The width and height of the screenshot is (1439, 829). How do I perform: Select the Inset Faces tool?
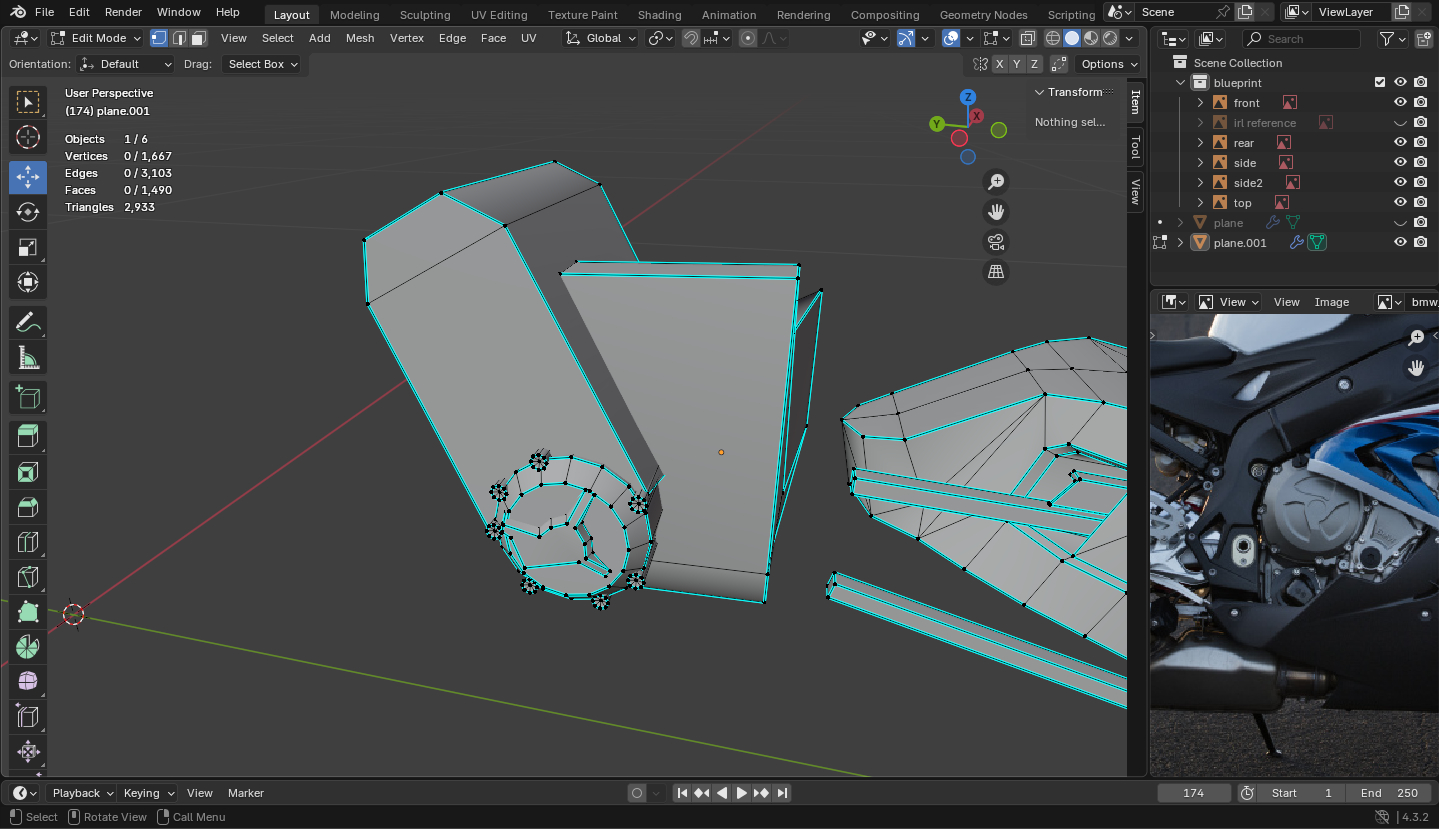[x=28, y=472]
